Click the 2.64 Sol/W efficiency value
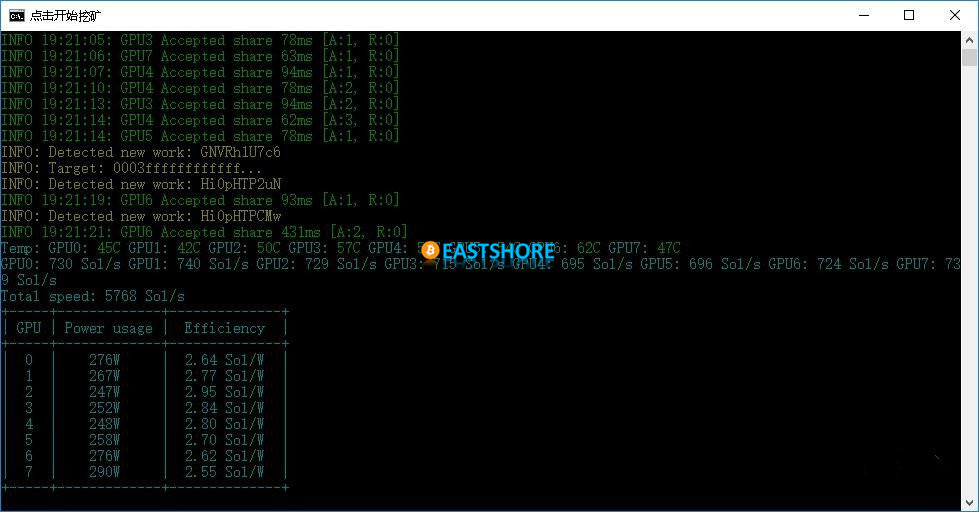Screen dimensions: 979x512 [225, 360]
